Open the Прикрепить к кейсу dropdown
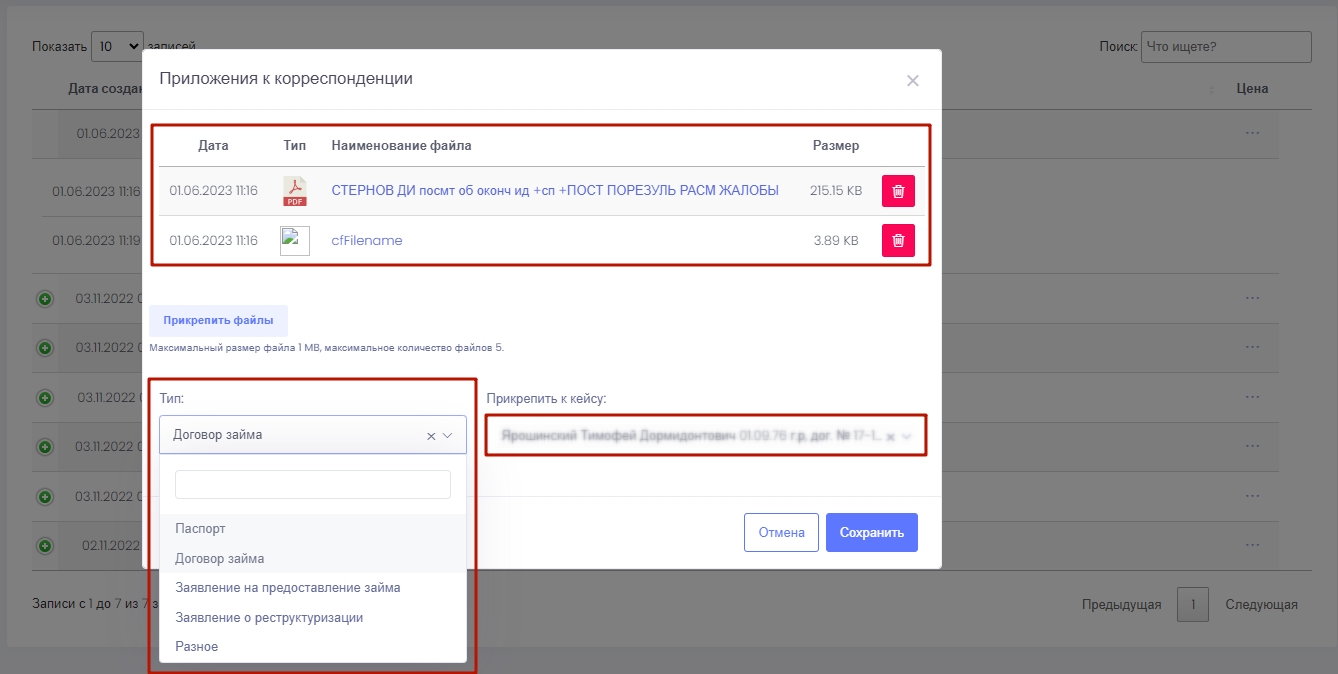The width and height of the screenshot is (1338, 674). pos(907,437)
